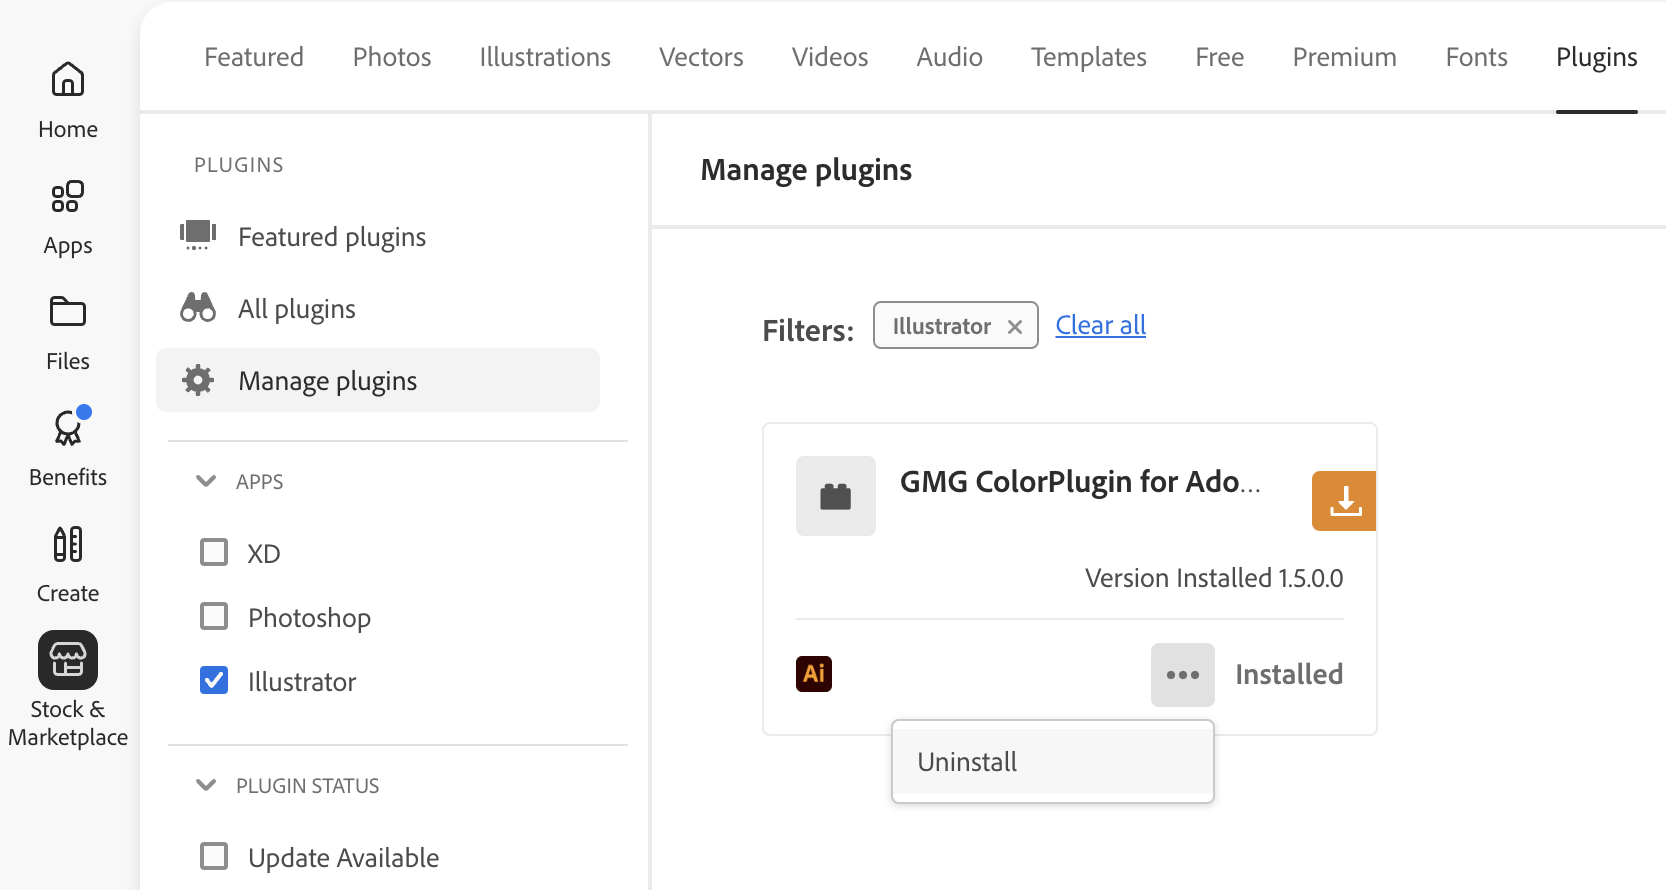Image resolution: width=1666 pixels, height=890 pixels.
Task: Check the XD checkbox
Action: tap(214, 553)
